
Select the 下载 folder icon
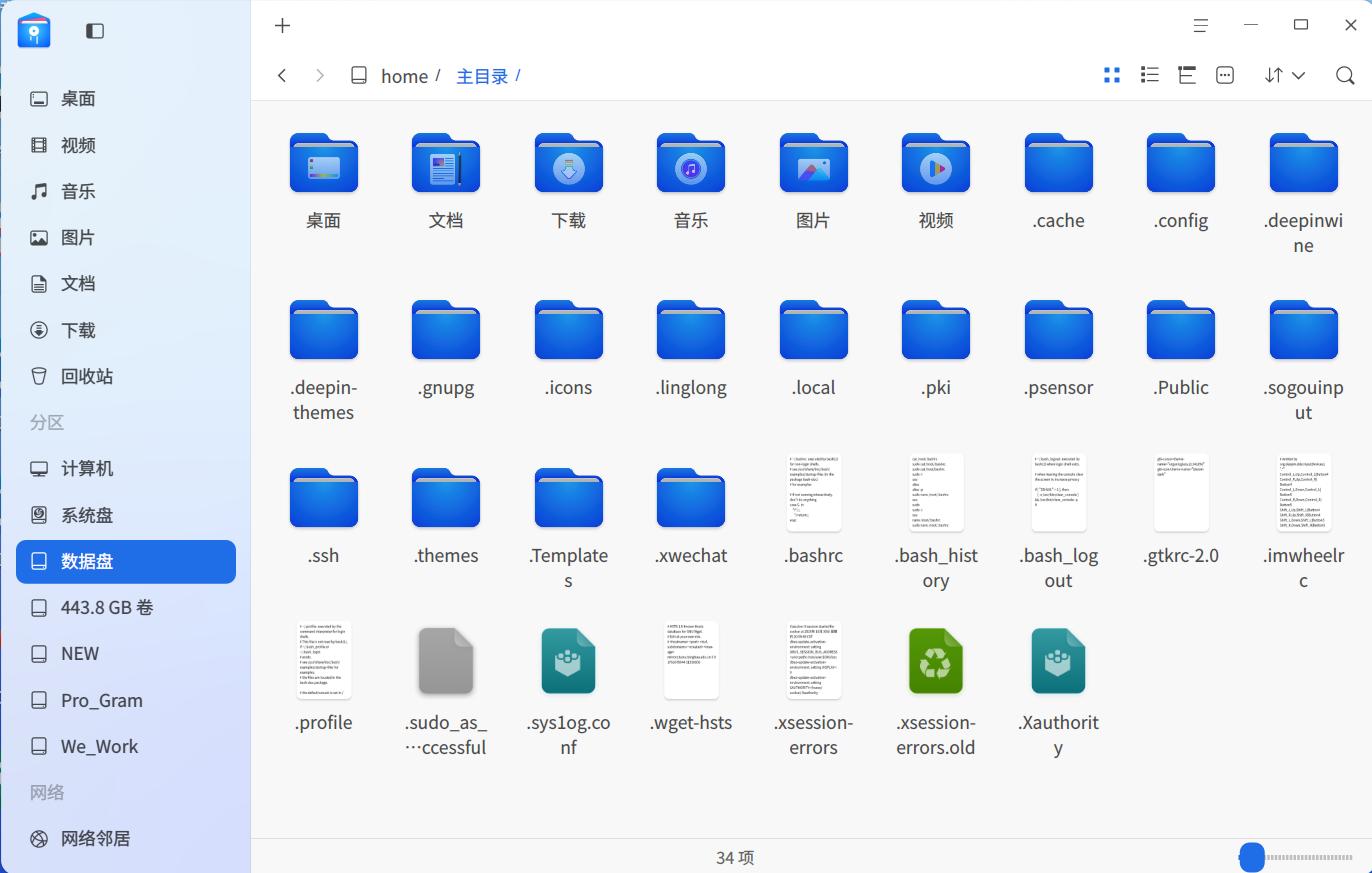click(x=569, y=163)
